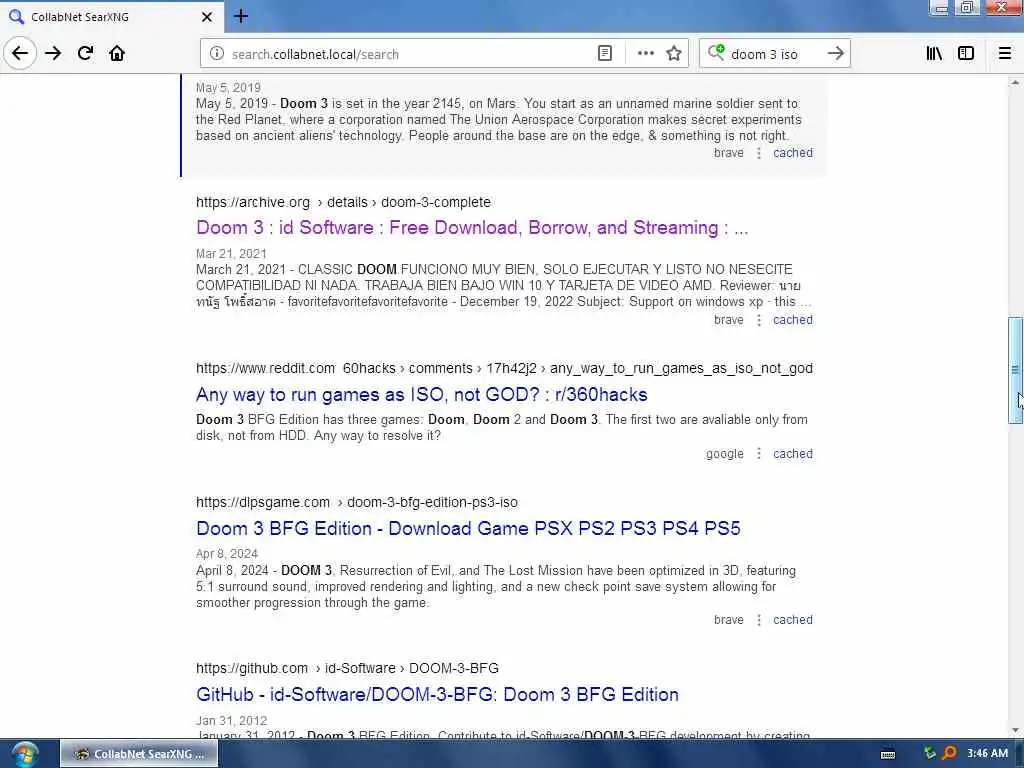Close the CollabNet SearXNG tab
The width and height of the screenshot is (1024, 768).
point(207,17)
